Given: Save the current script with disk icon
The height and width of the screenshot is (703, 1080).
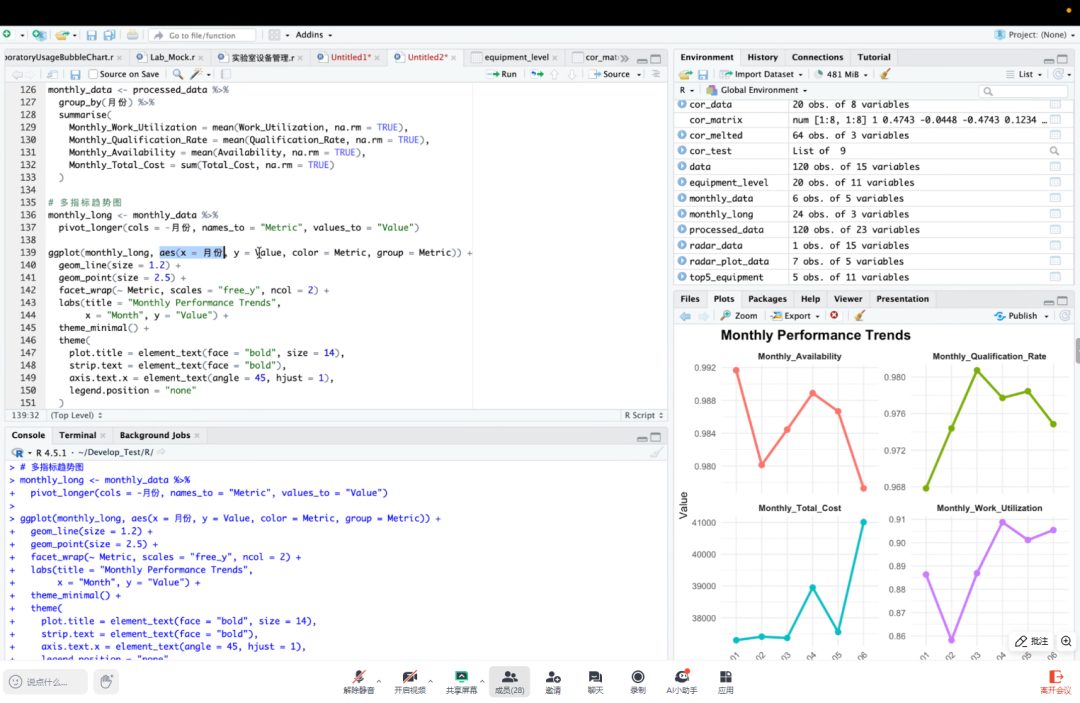Looking at the screenshot, I should (x=75, y=74).
